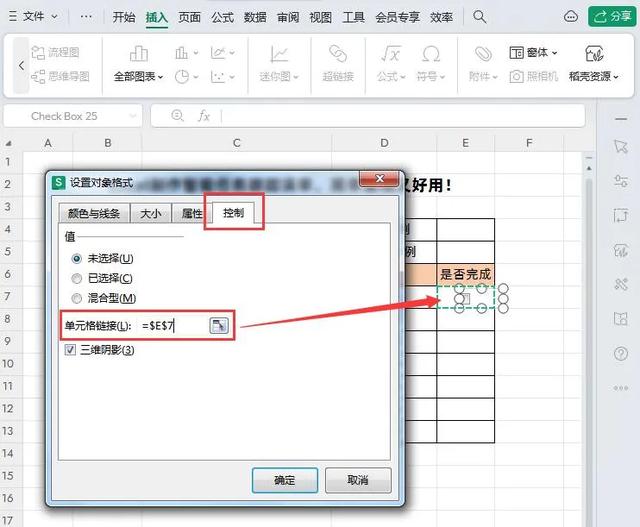
Task: Click the 单元格链接 input field
Action: [x=173, y=326]
